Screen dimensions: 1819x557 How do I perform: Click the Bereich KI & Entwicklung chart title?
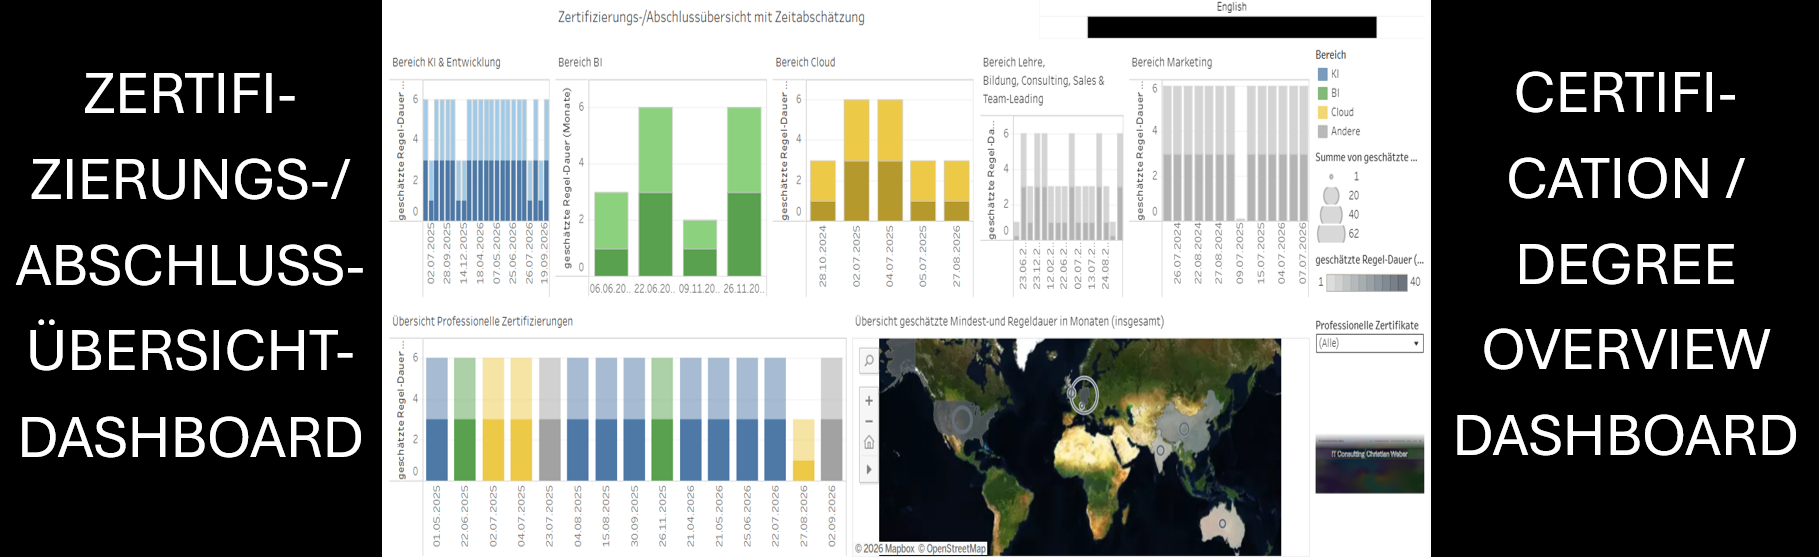446,62
